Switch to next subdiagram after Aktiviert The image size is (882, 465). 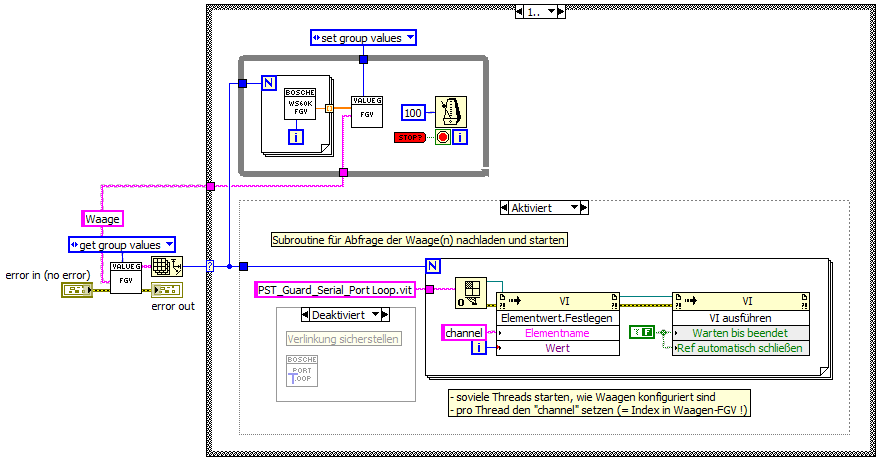coord(584,207)
